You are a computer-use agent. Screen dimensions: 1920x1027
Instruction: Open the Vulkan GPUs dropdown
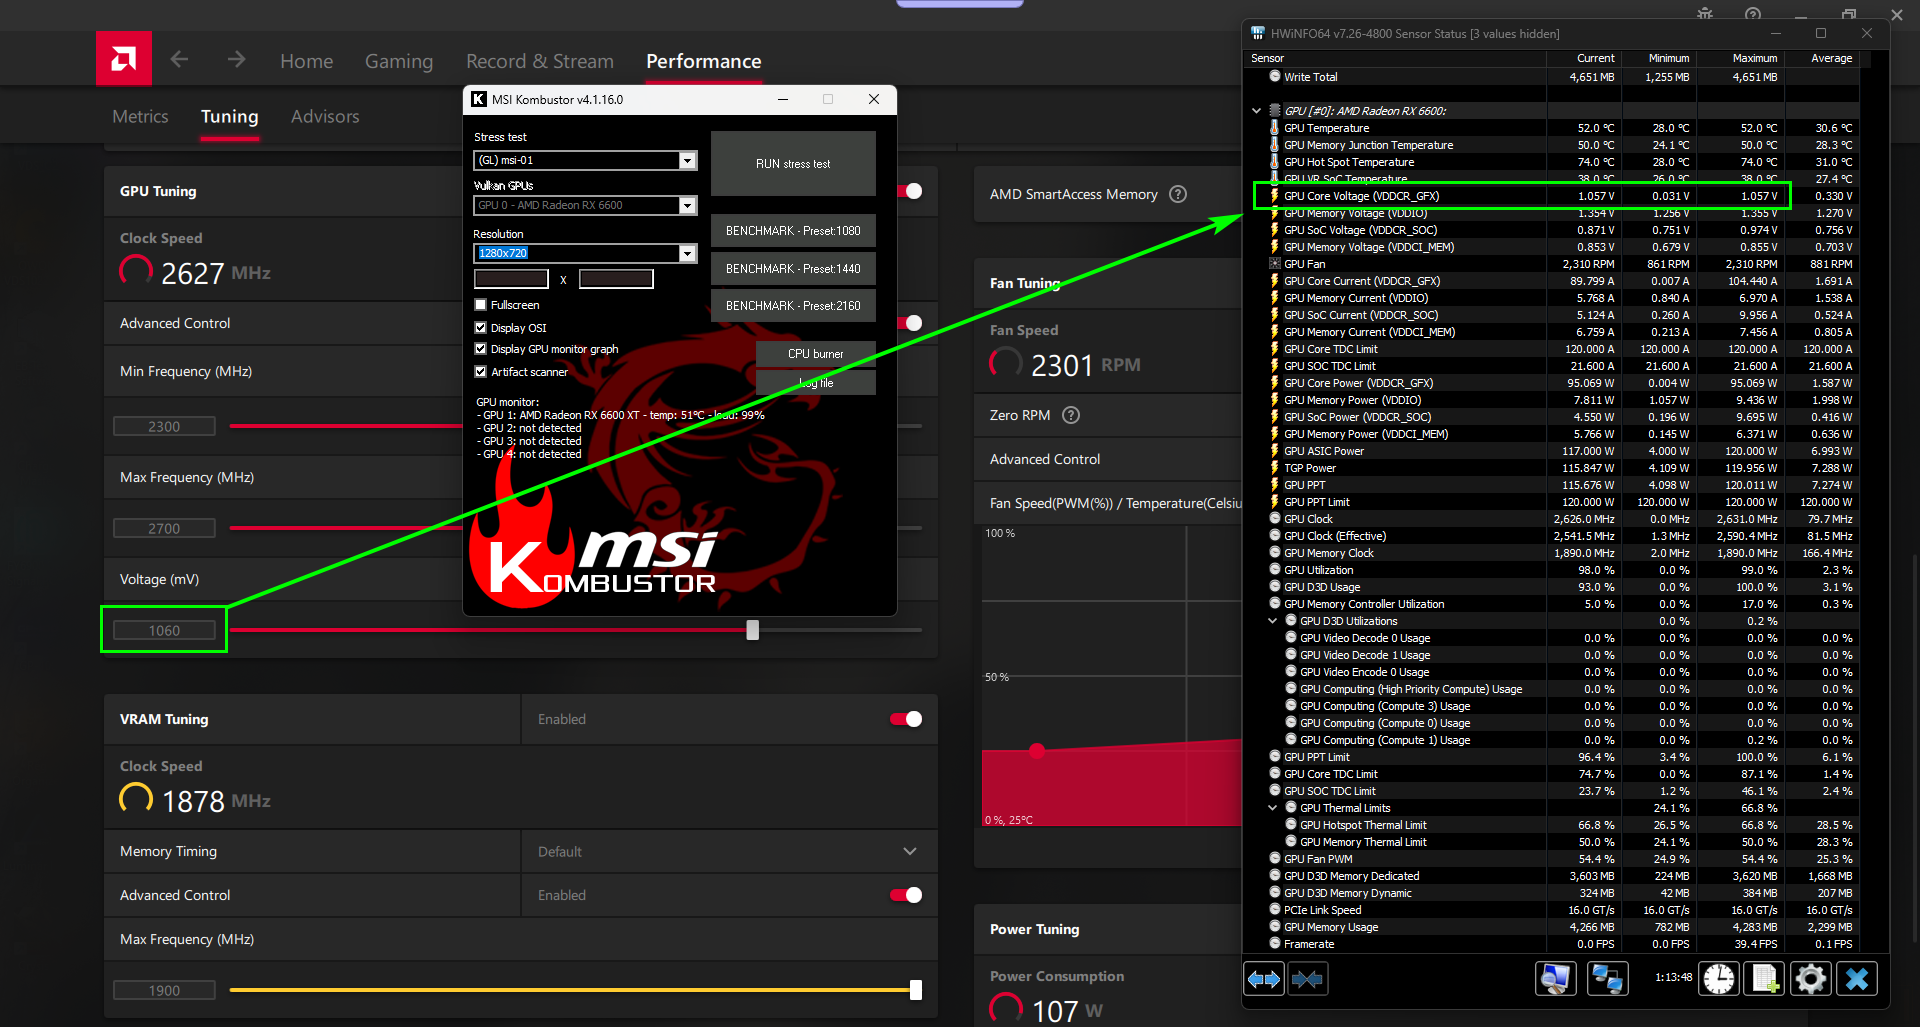click(687, 205)
